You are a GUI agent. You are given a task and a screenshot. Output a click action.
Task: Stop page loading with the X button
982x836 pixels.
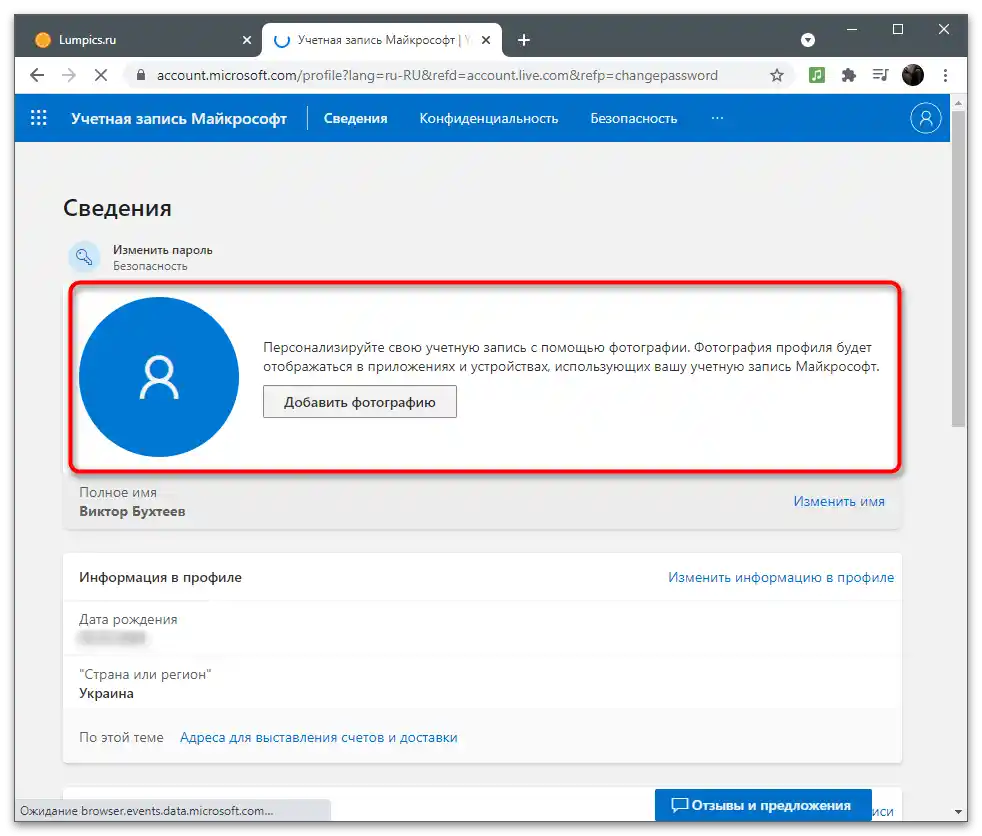(x=101, y=76)
